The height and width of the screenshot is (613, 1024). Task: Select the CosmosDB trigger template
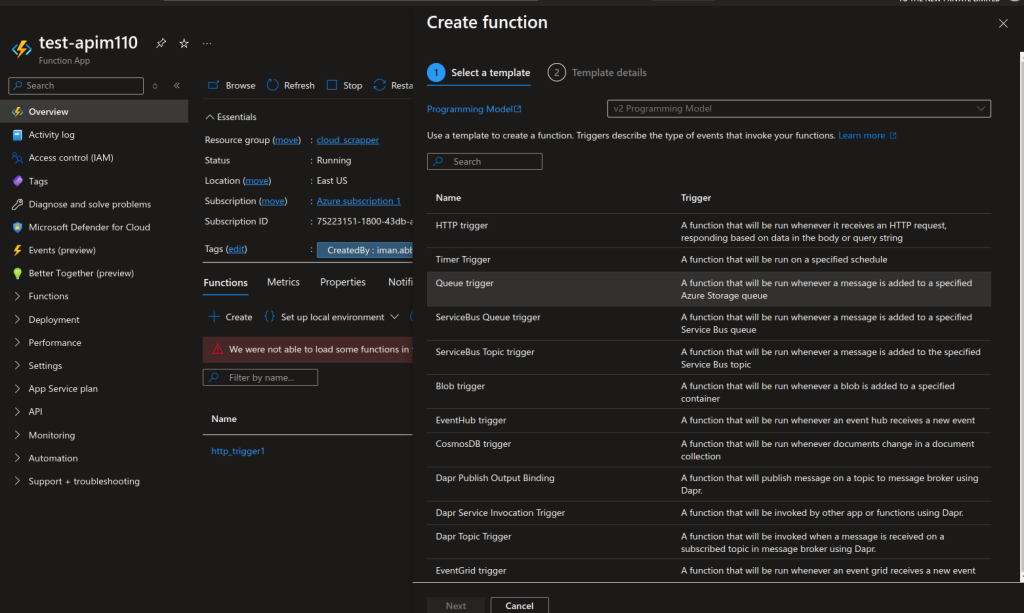click(x=709, y=450)
